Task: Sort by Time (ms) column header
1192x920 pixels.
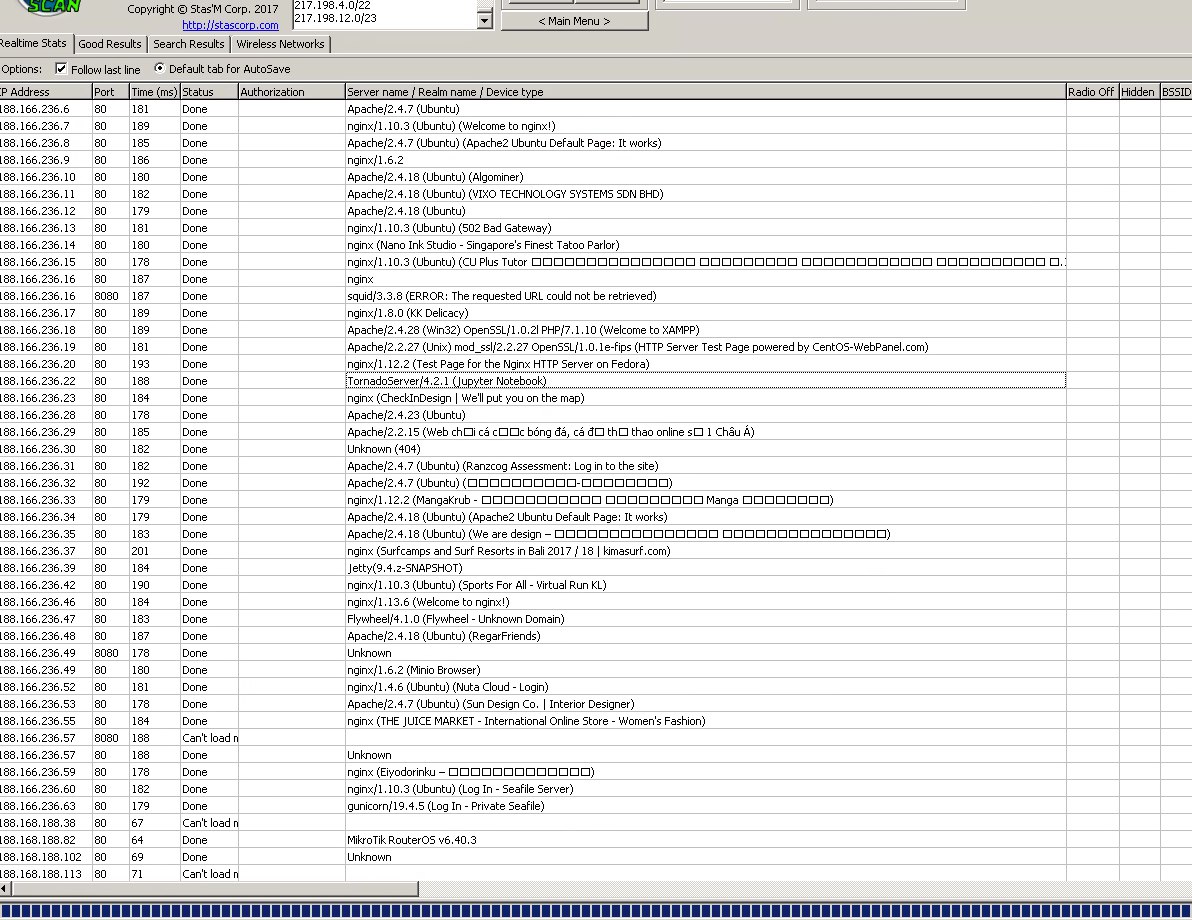Action: click(154, 92)
